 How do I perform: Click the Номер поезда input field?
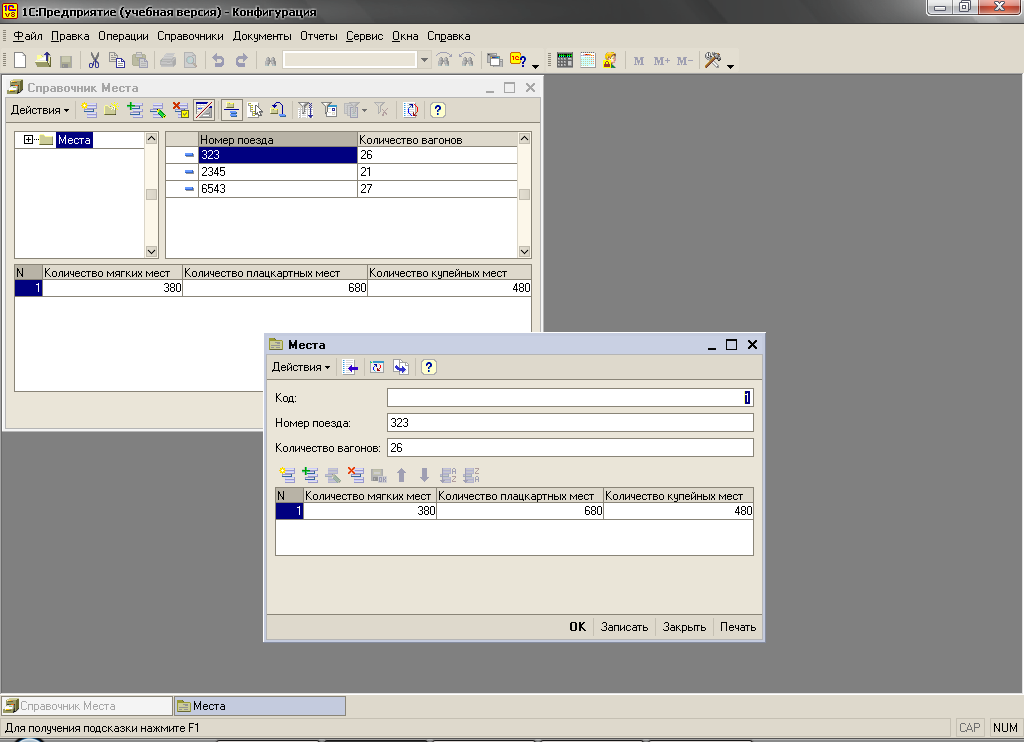pos(569,423)
